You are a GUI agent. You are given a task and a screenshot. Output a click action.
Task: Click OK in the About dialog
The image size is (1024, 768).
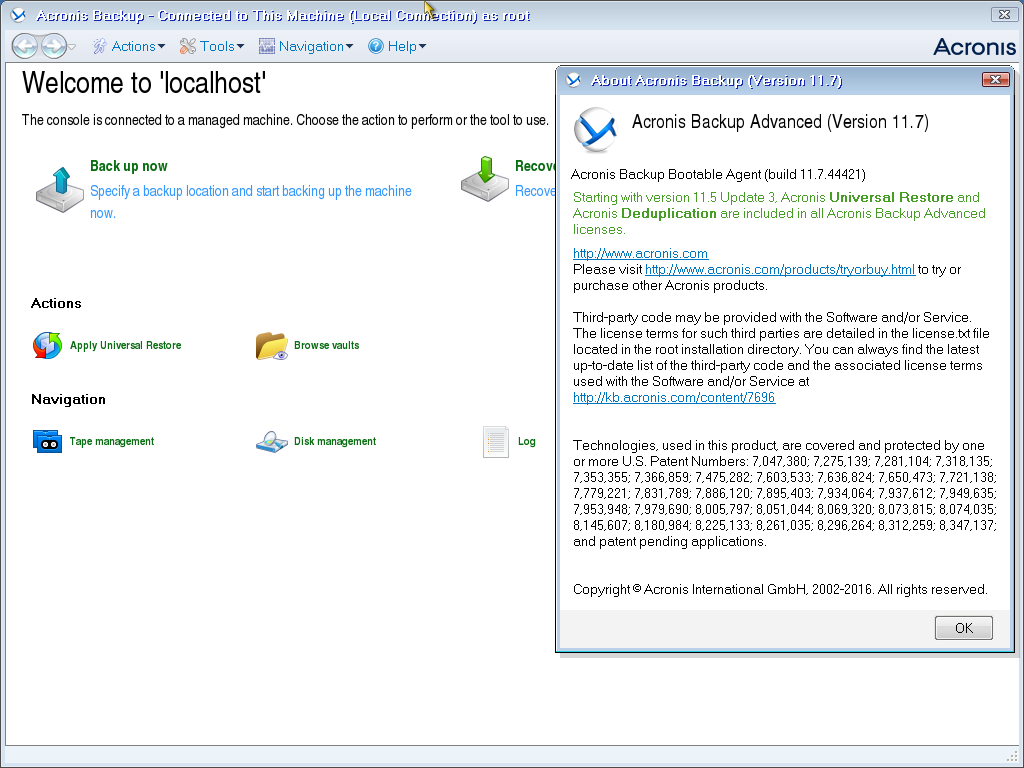point(963,628)
